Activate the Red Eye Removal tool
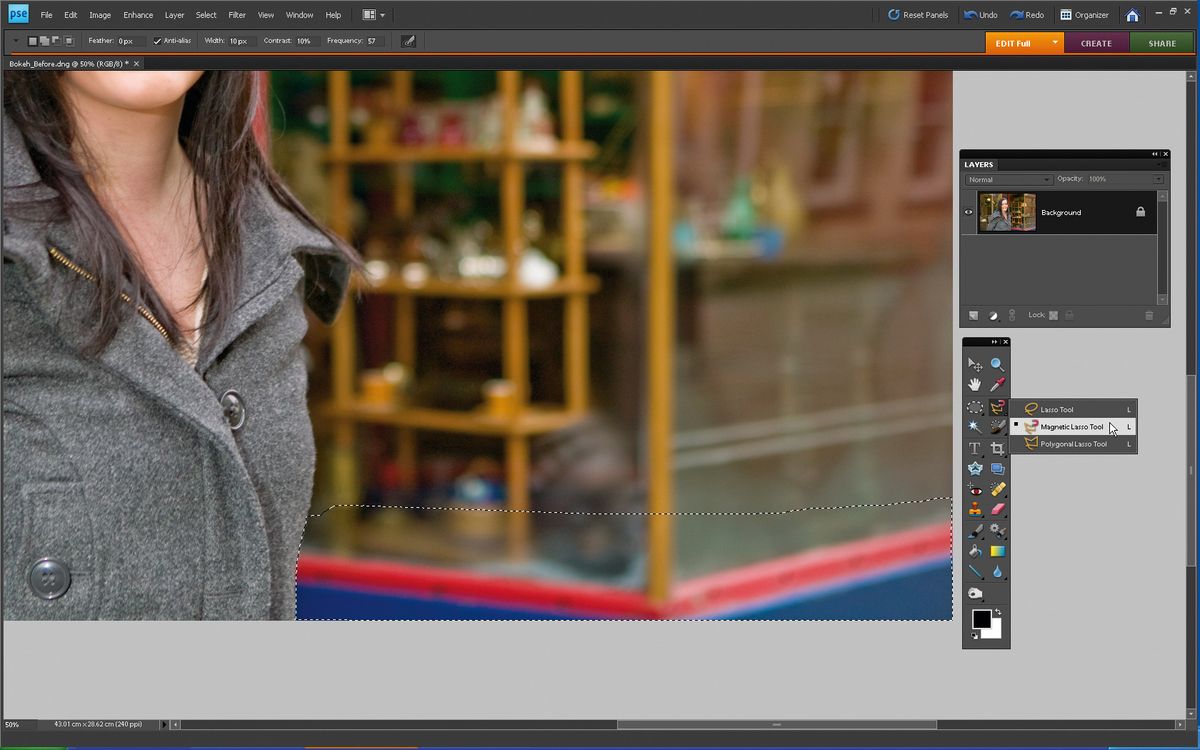 pyautogui.click(x=975, y=490)
